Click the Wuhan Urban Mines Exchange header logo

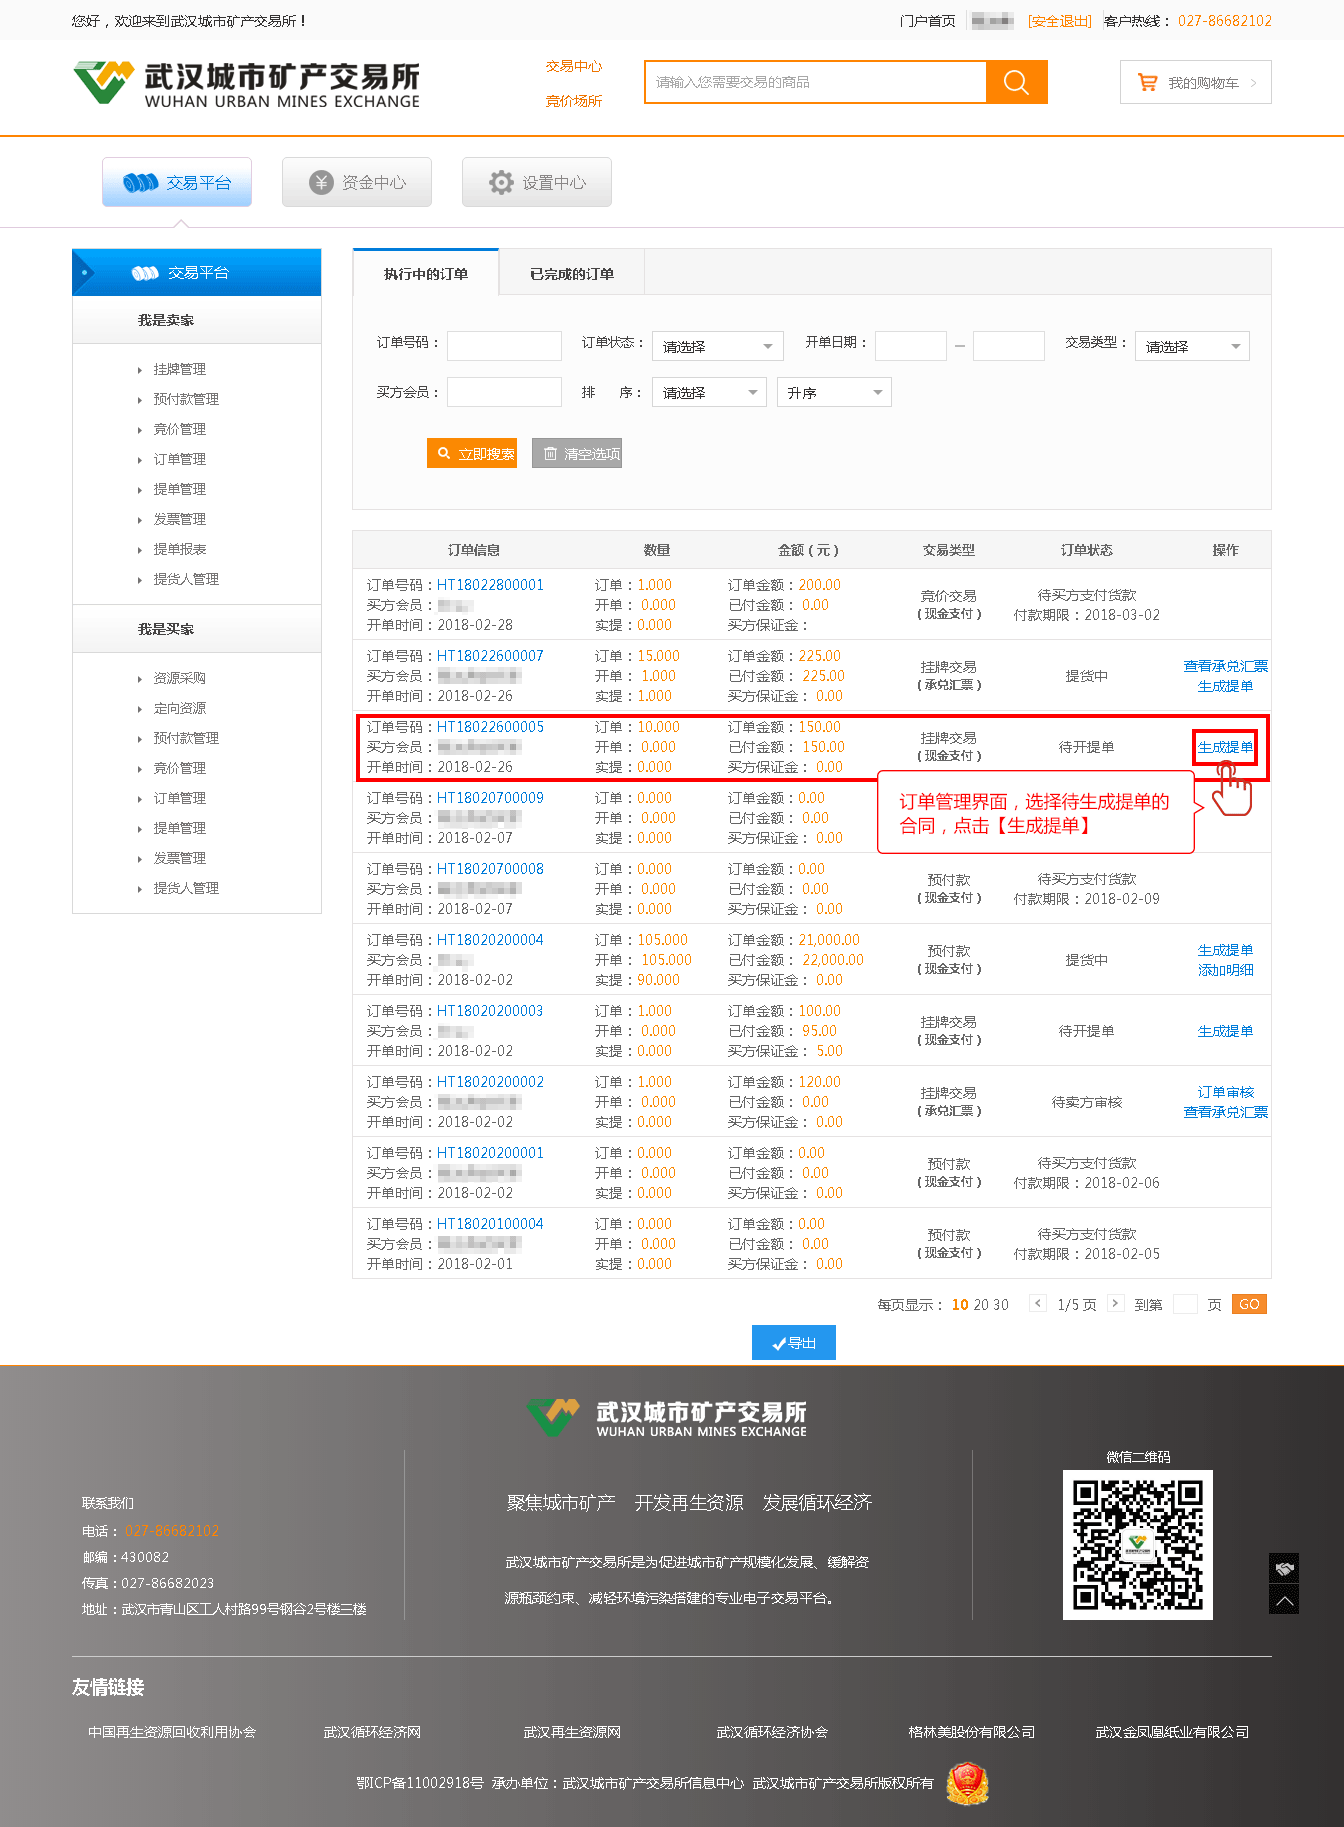pos(247,84)
